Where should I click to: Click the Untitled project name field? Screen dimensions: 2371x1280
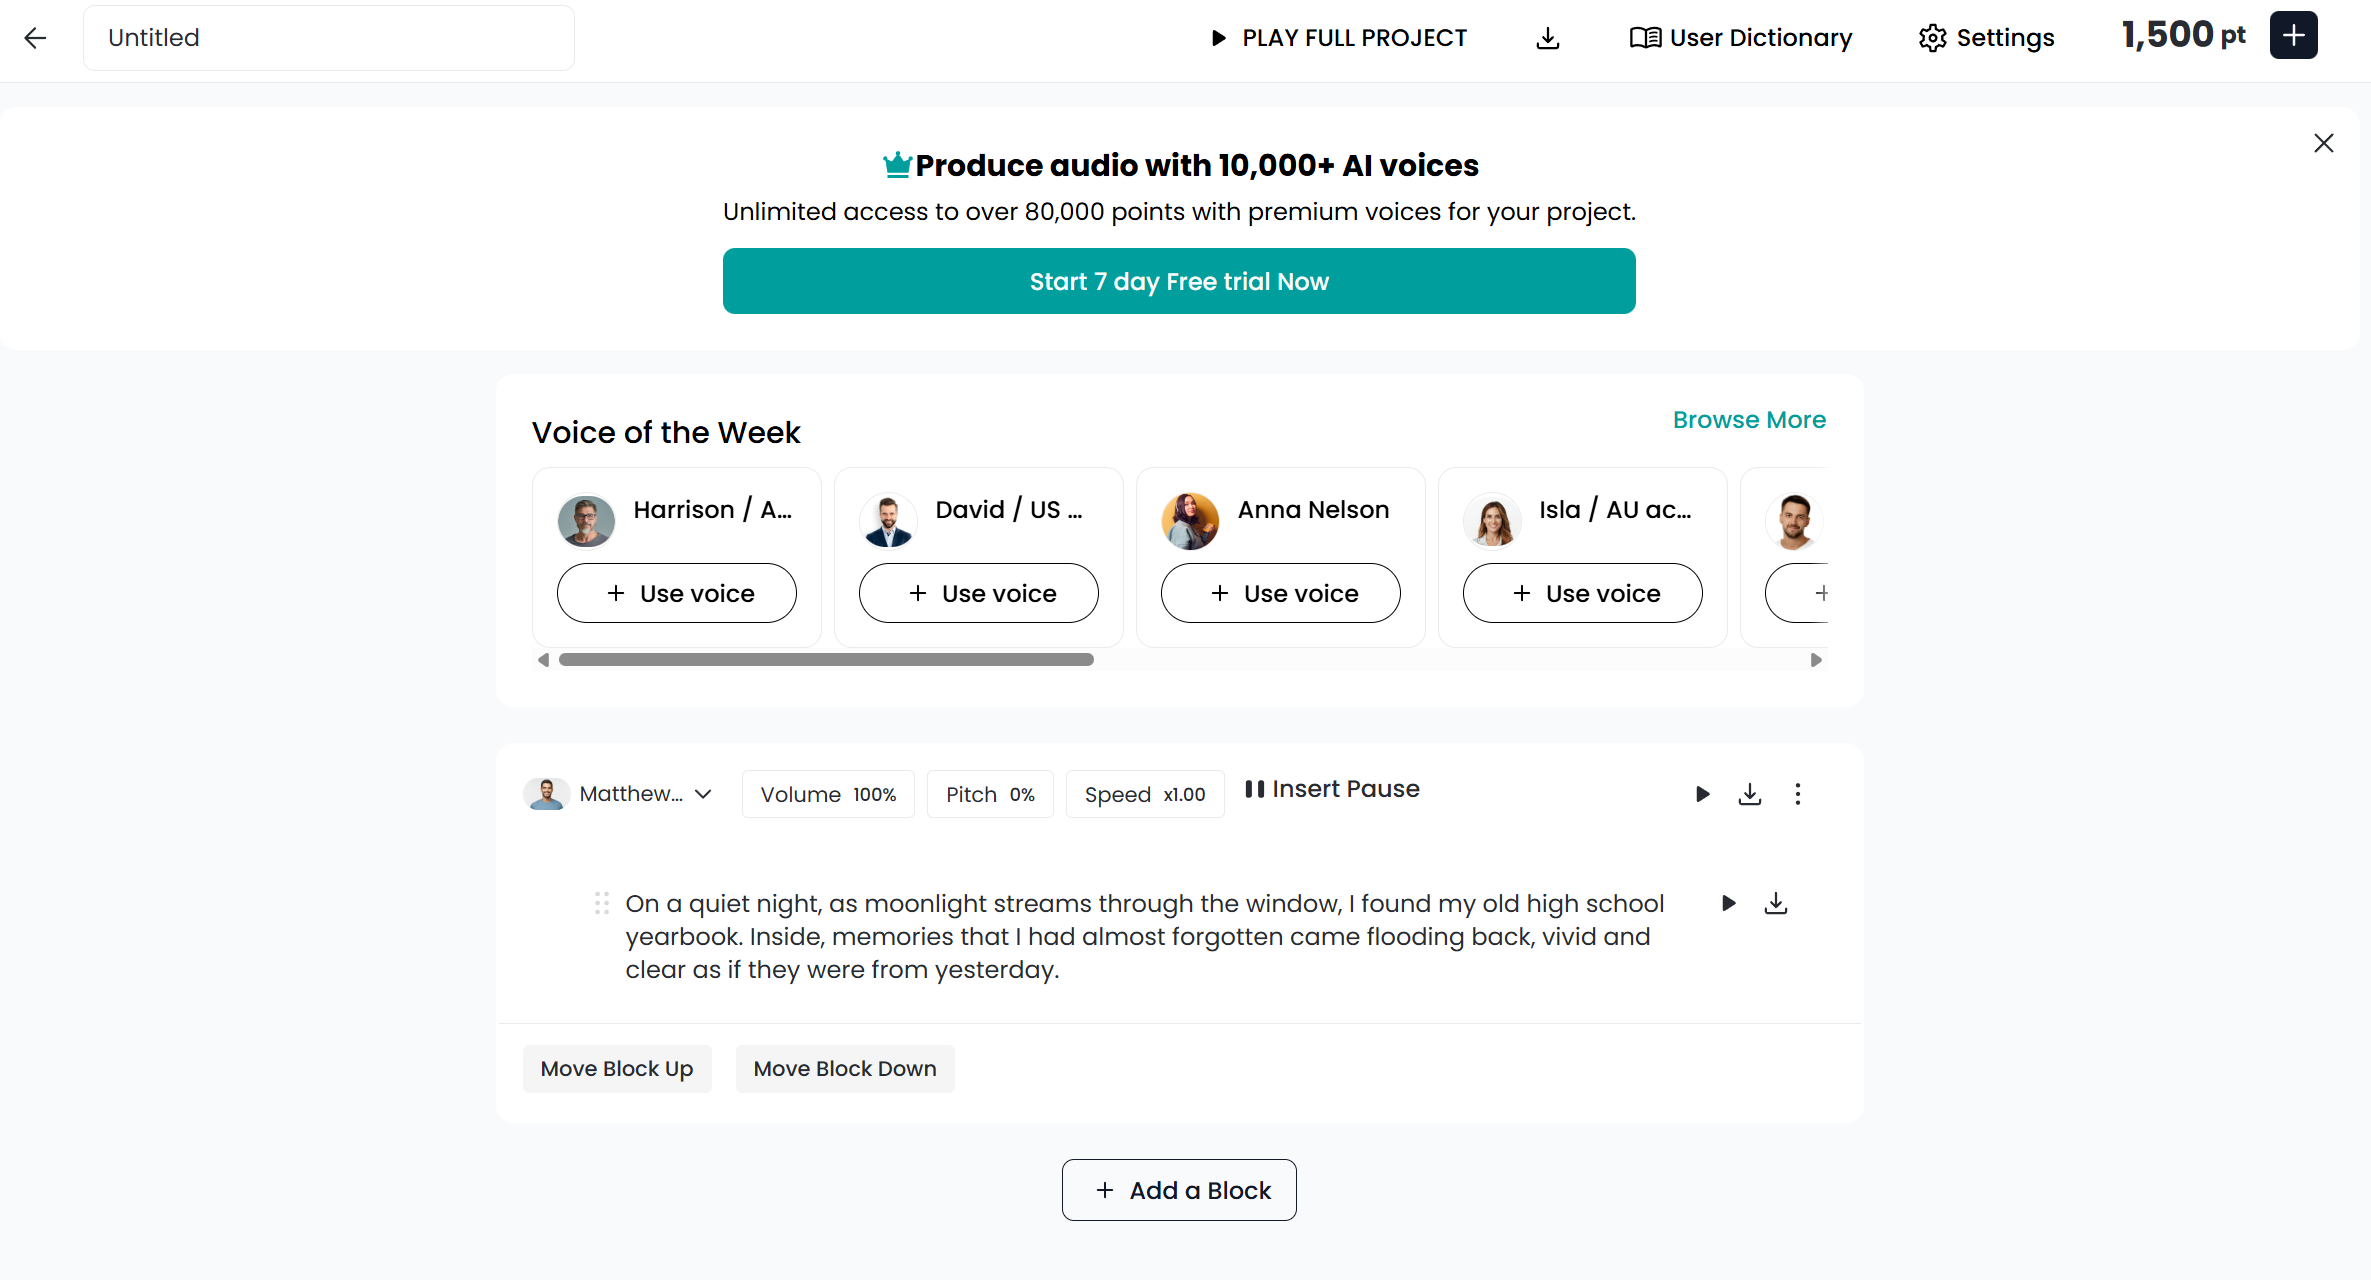(x=329, y=38)
